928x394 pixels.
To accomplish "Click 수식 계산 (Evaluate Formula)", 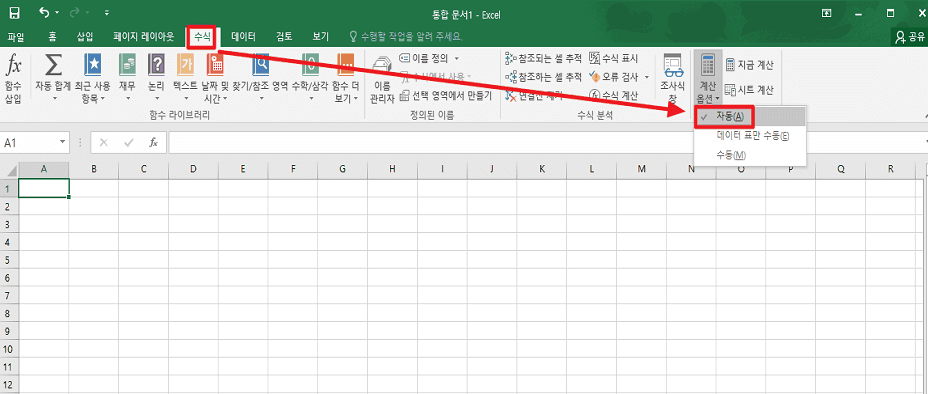I will click(x=613, y=95).
